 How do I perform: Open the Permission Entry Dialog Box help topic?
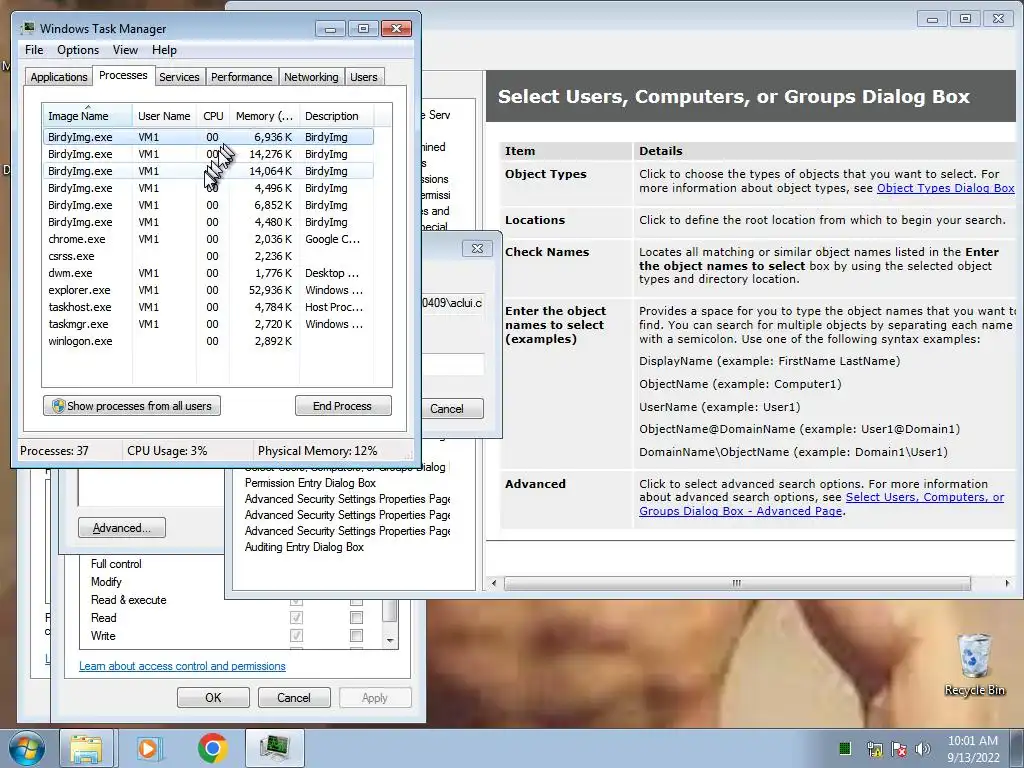point(310,483)
